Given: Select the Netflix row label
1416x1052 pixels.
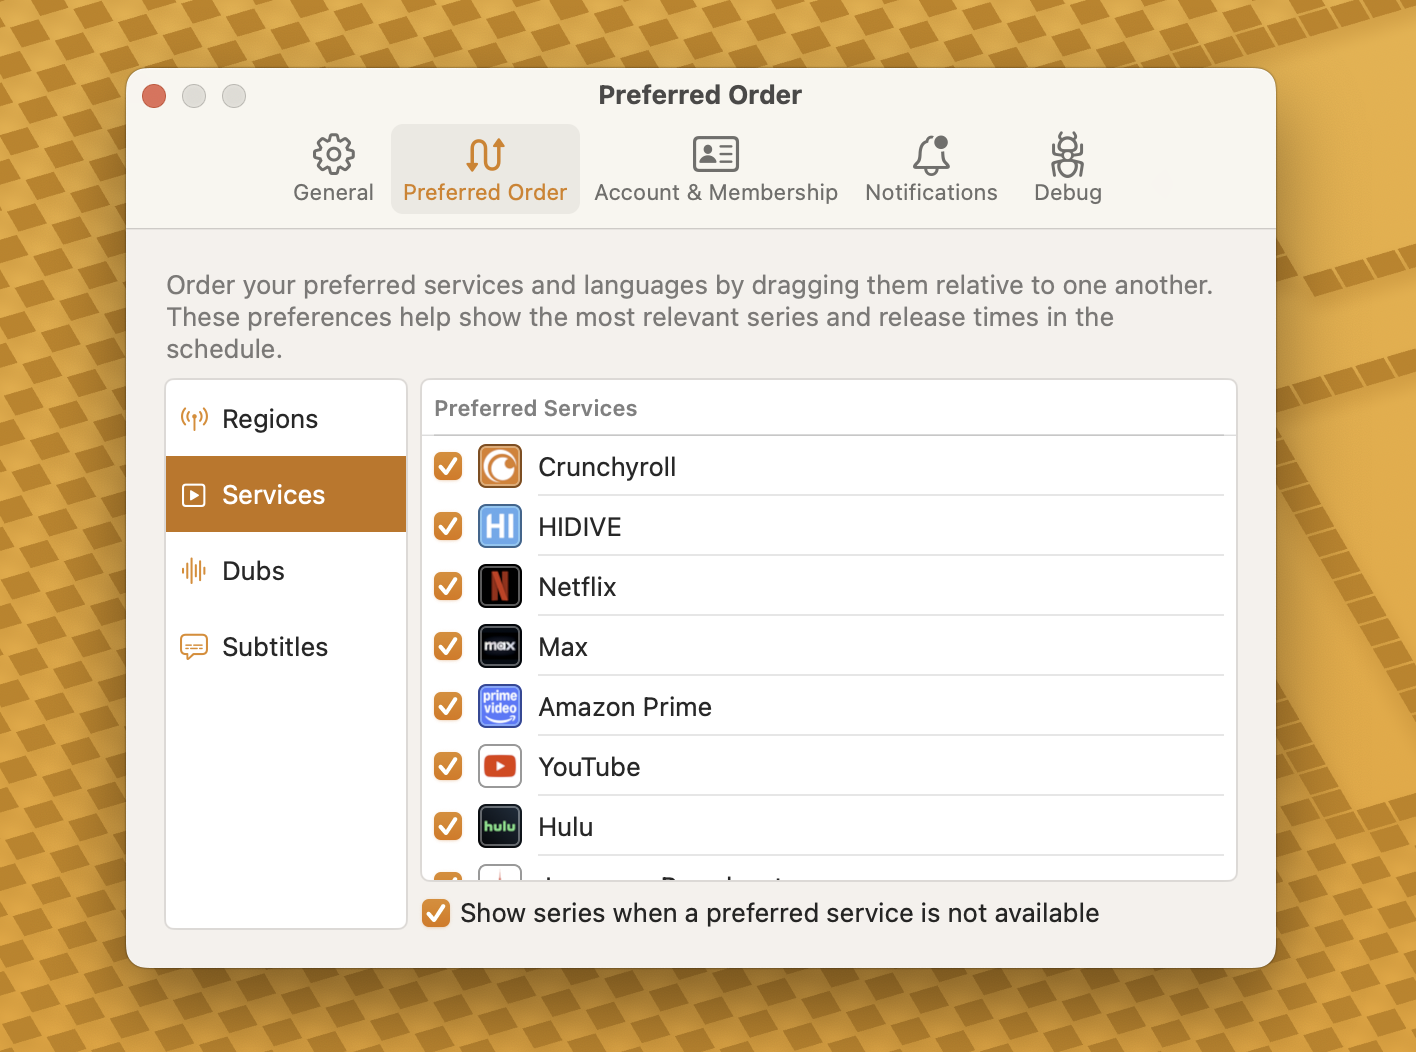Looking at the screenshot, I should [x=577, y=587].
